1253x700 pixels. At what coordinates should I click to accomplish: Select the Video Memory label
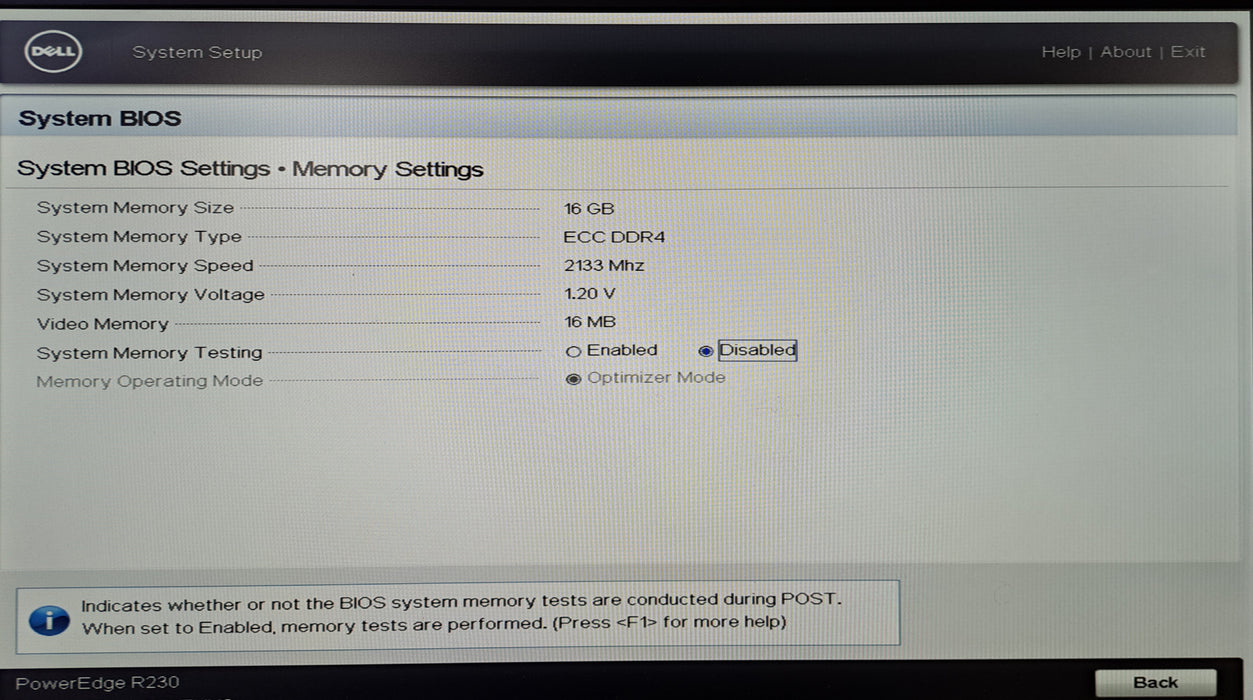pos(102,324)
